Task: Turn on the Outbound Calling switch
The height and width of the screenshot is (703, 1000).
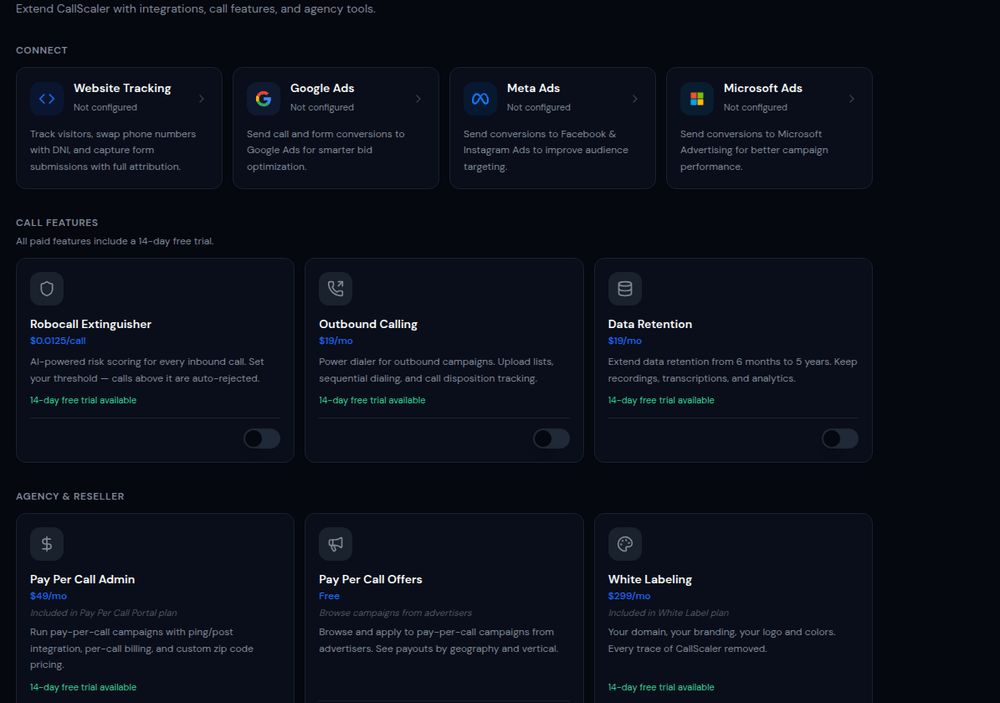Action: (551, 439)
